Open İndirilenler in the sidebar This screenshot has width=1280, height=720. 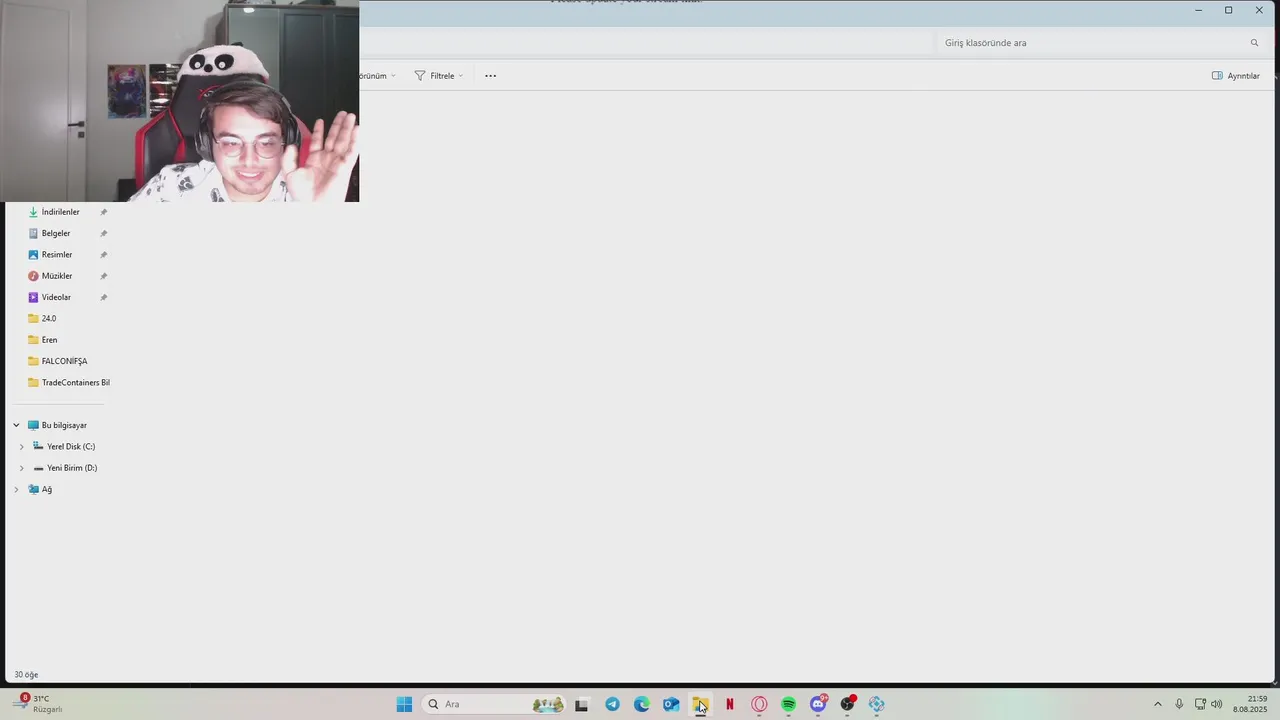(x=61, y=212)
